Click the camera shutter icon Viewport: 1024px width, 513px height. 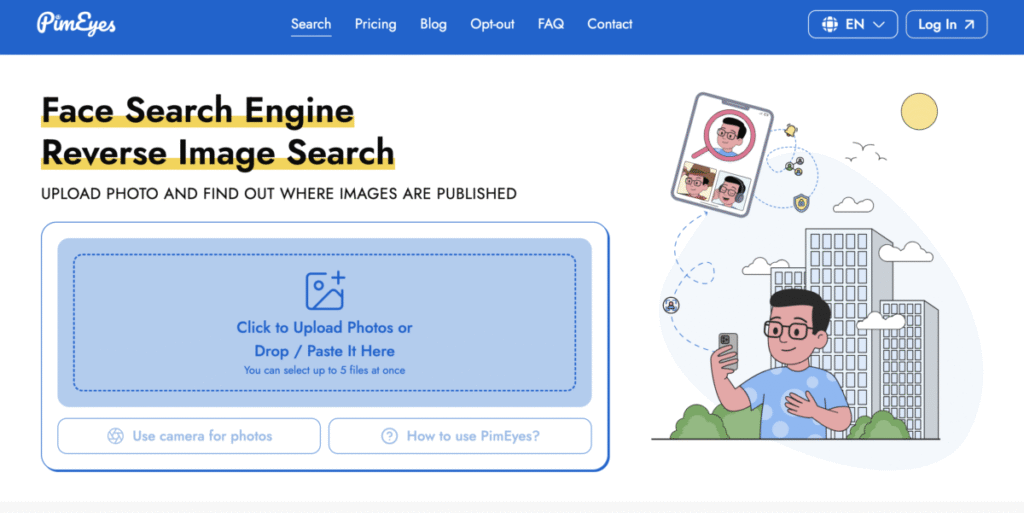pyautogui.click(x=116, y=436)
